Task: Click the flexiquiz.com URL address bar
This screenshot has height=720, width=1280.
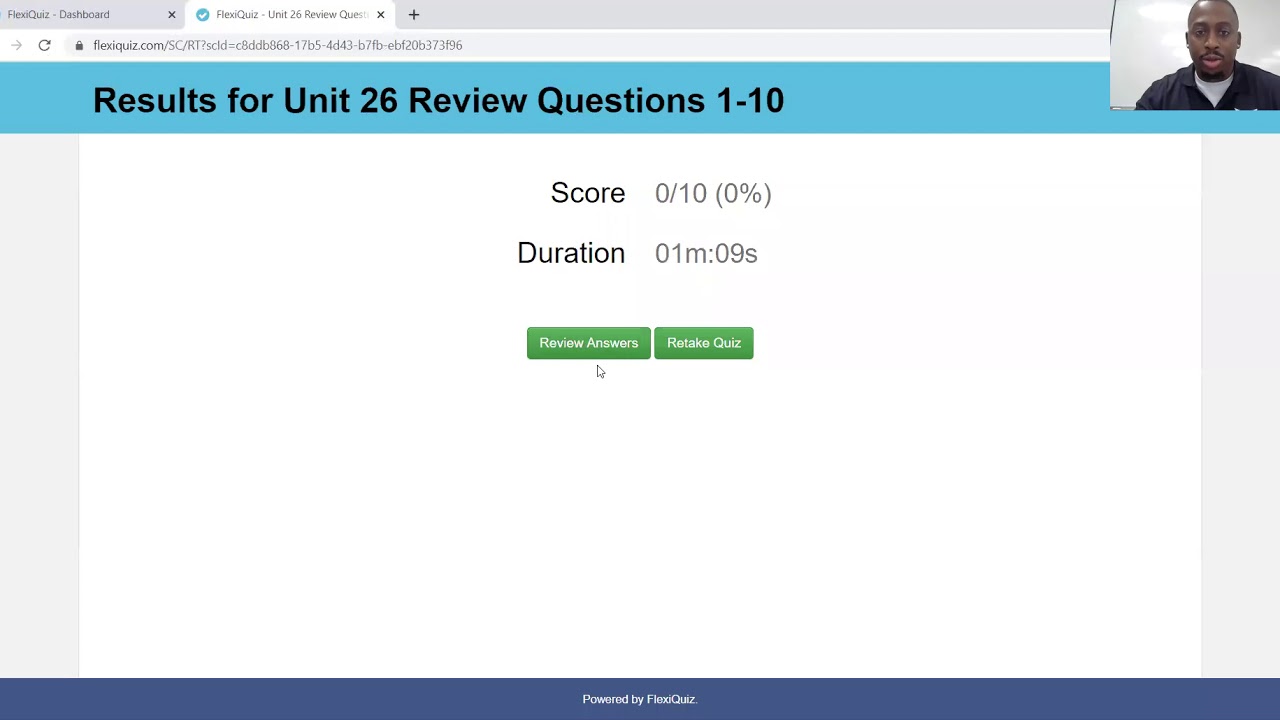Action: (277, 45)
